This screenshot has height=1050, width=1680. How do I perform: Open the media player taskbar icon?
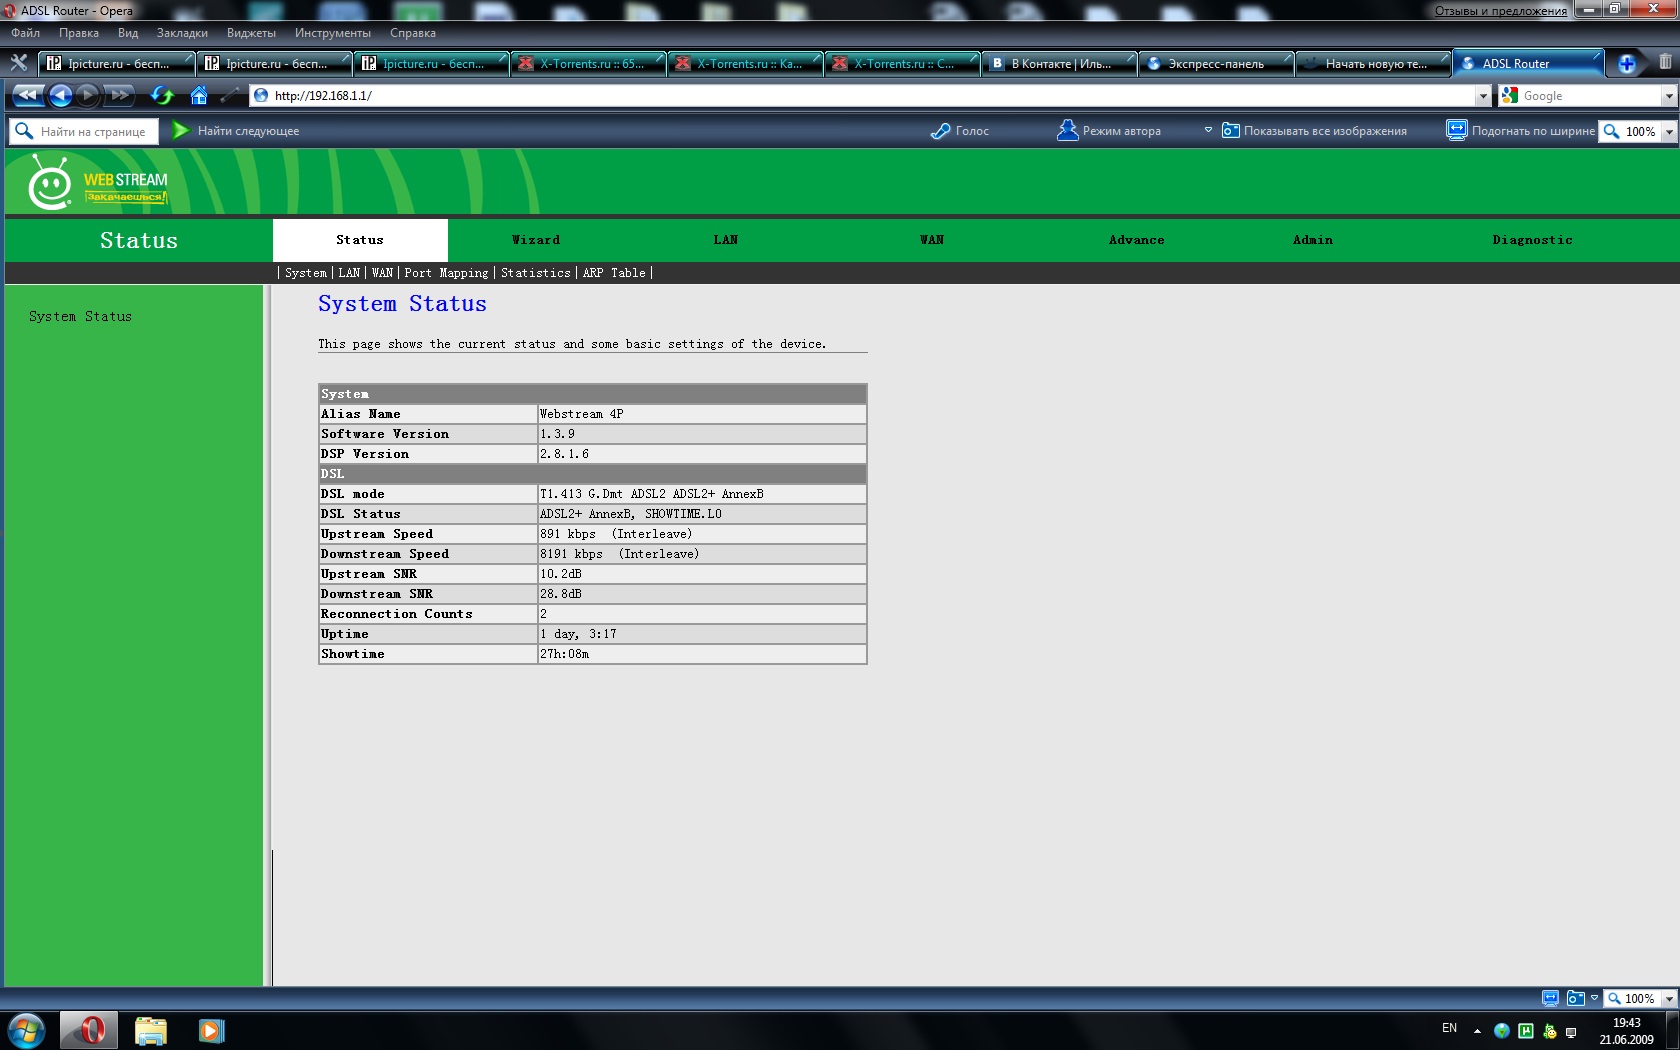click(211, 1030)
